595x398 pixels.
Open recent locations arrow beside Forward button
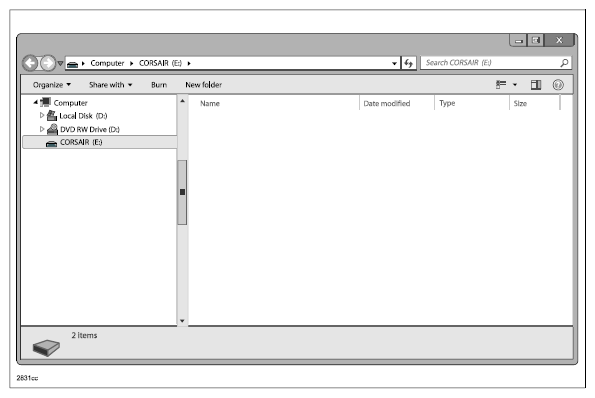(x=60, y=63)
